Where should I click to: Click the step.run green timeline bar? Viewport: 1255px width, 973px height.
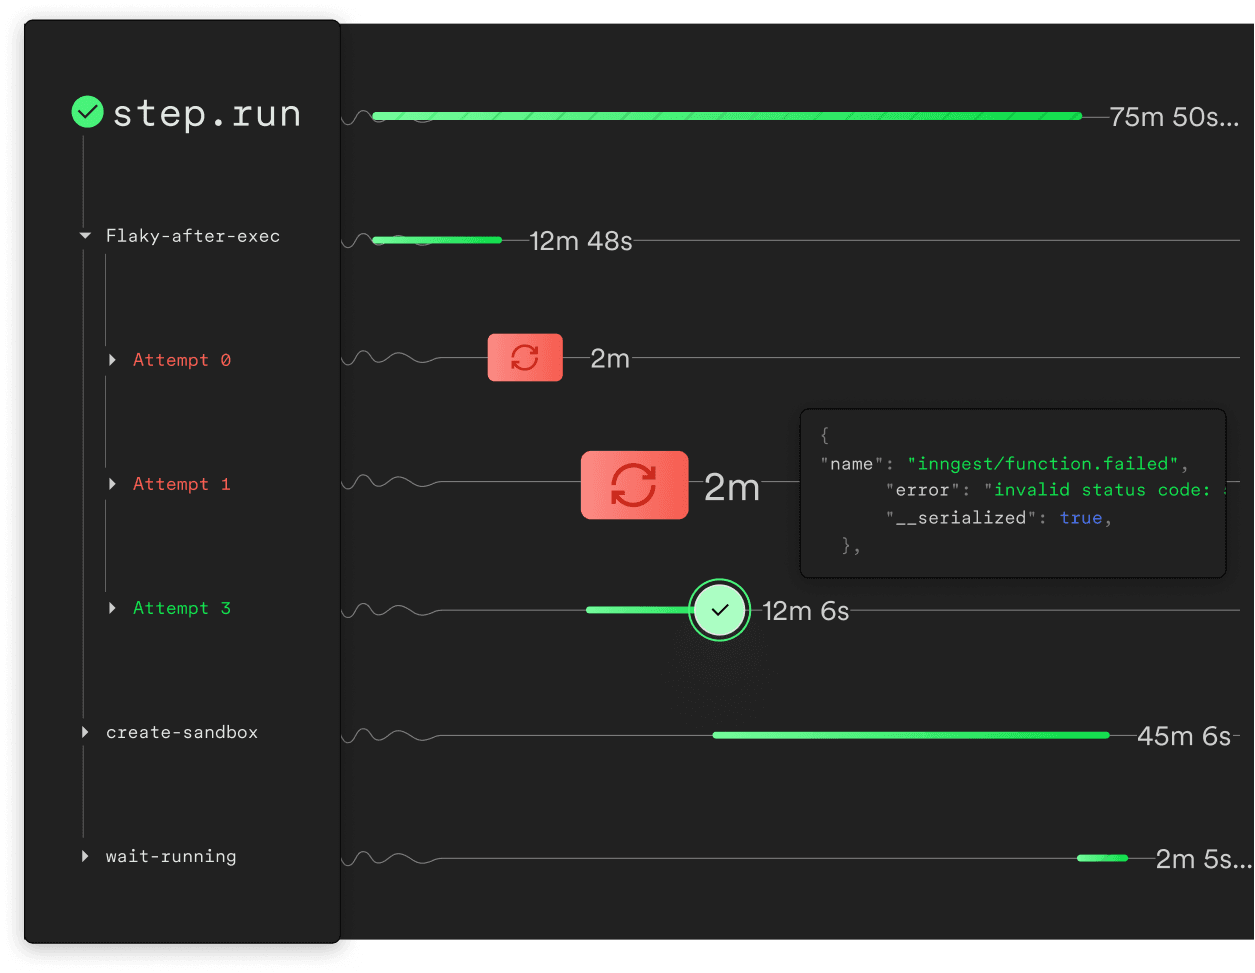(727, 117)
